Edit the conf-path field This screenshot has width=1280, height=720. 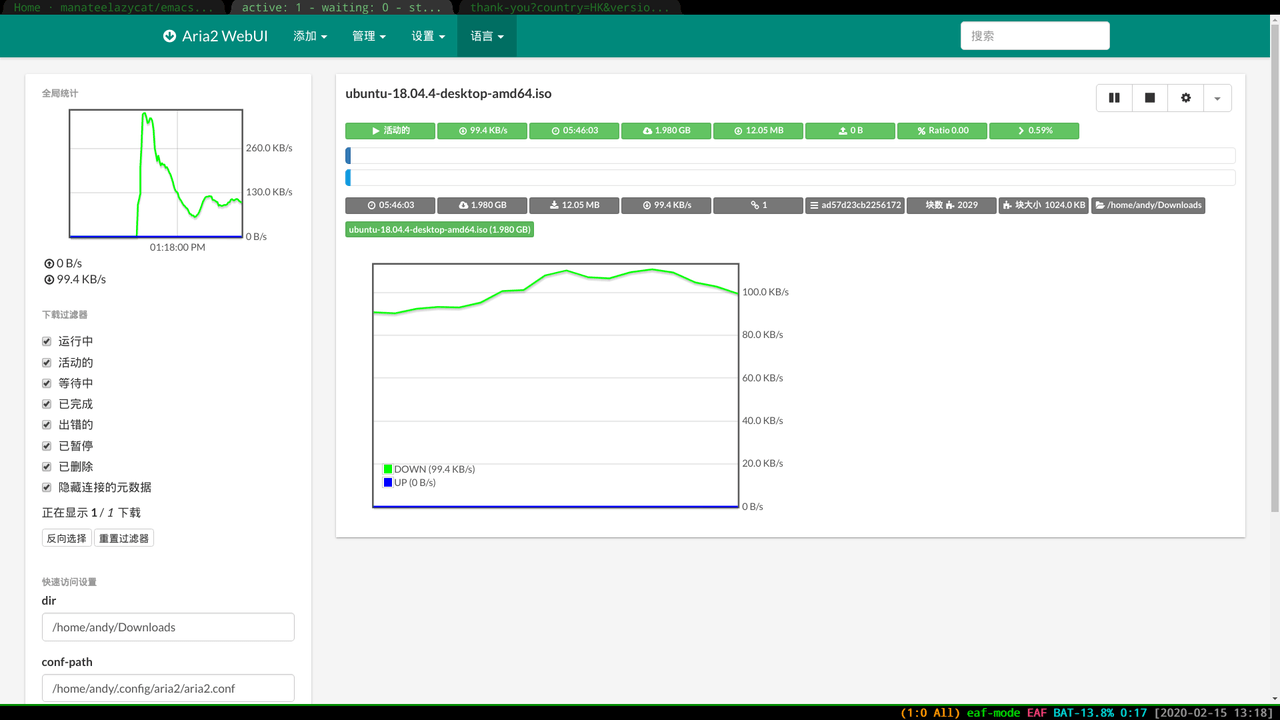pos(168,688)
